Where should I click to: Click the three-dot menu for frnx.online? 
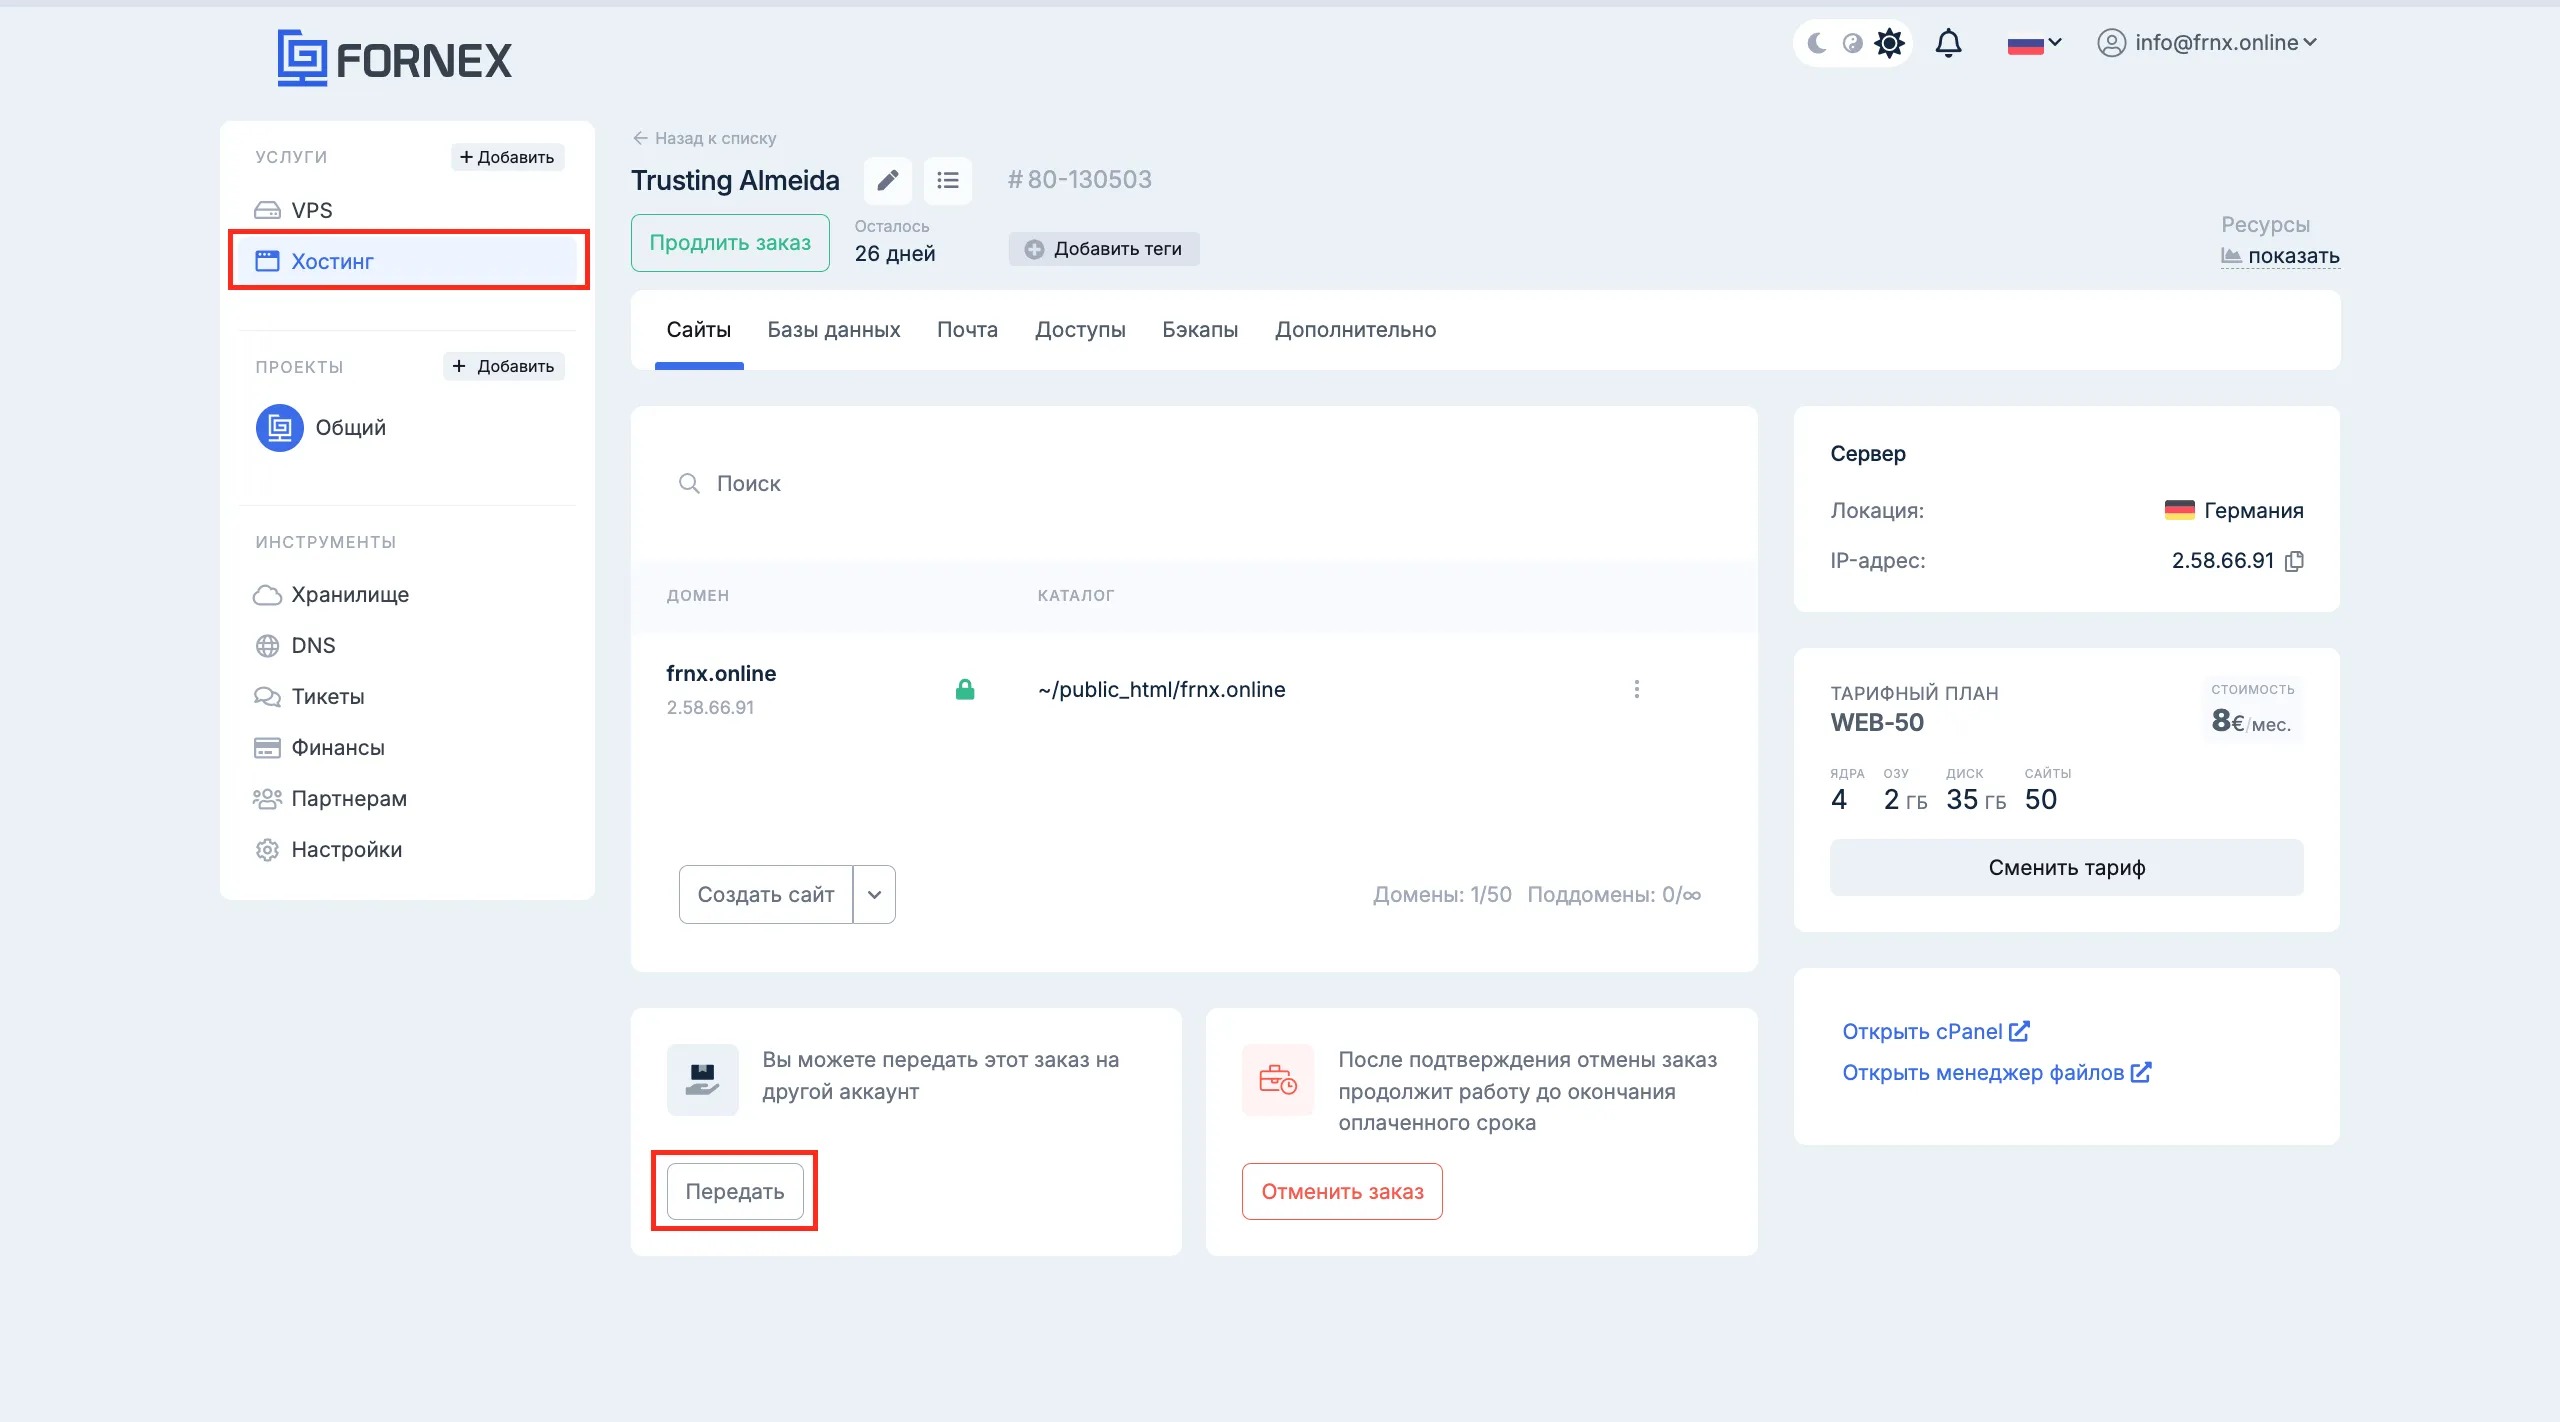coord(1636,689)
